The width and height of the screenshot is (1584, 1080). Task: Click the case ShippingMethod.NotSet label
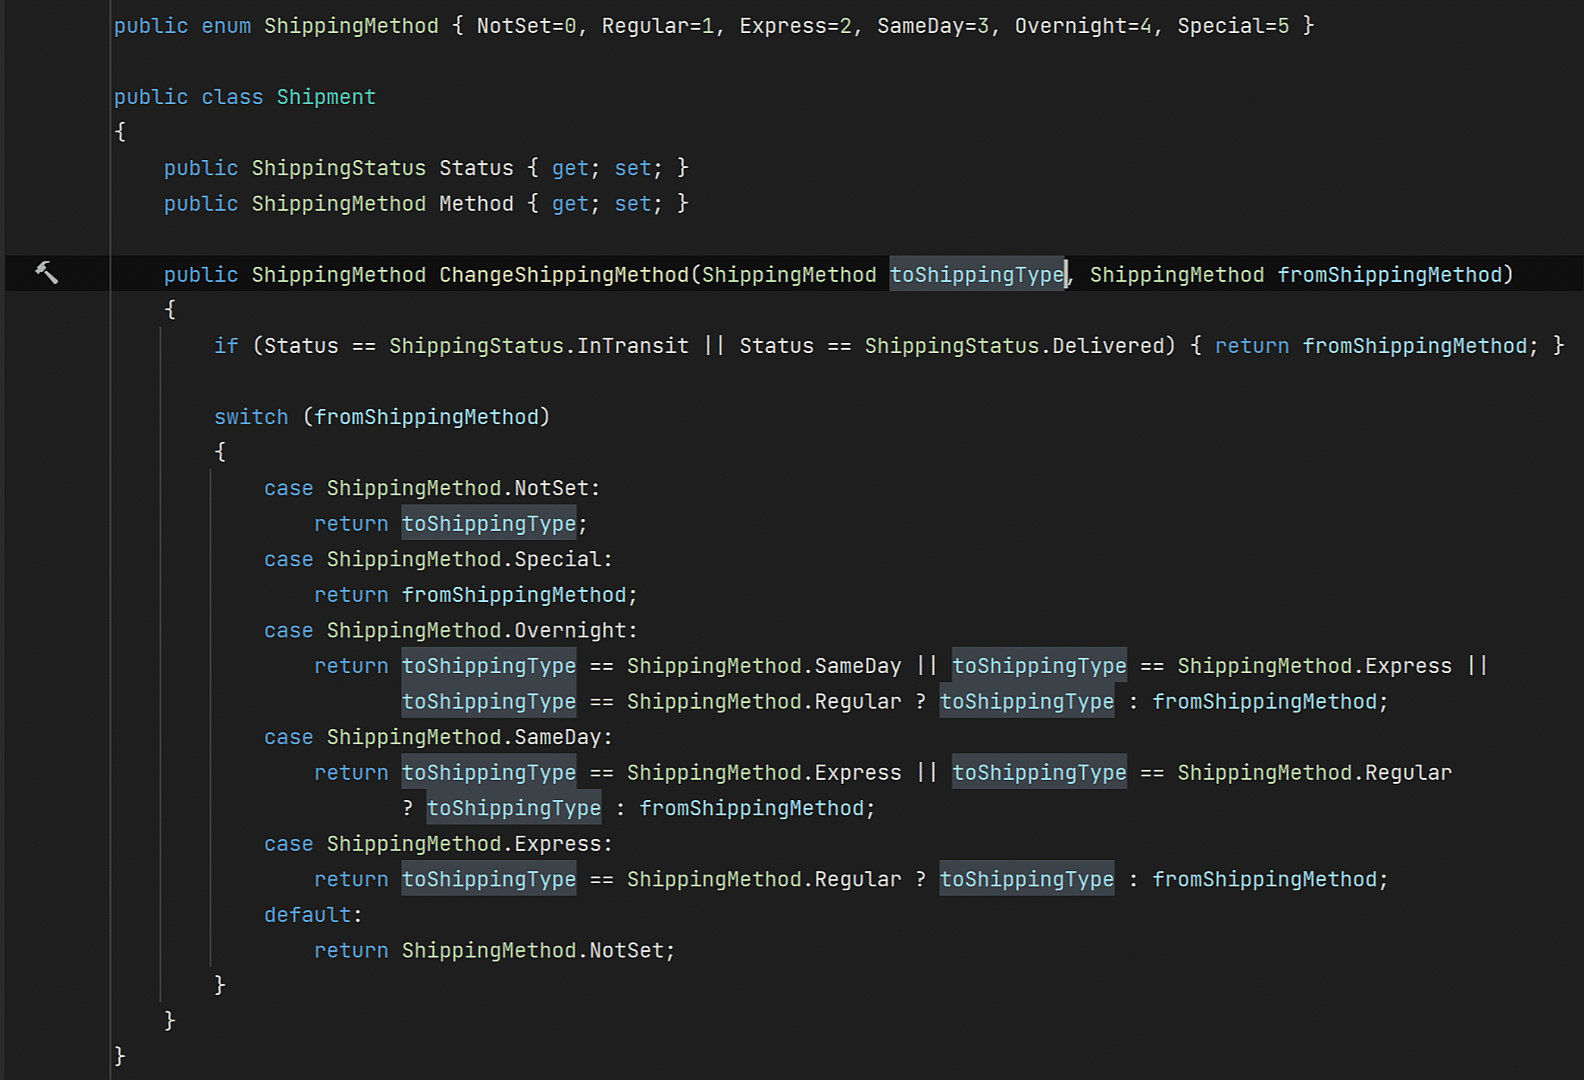click(431, 488)
